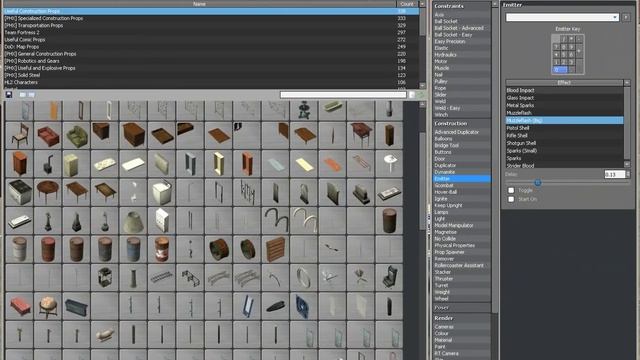The width and height of the screenshot is (640, 360).
Task: Select Team Fortress 2 prop category
Action: pyautogui.click(x=211, y=33)
